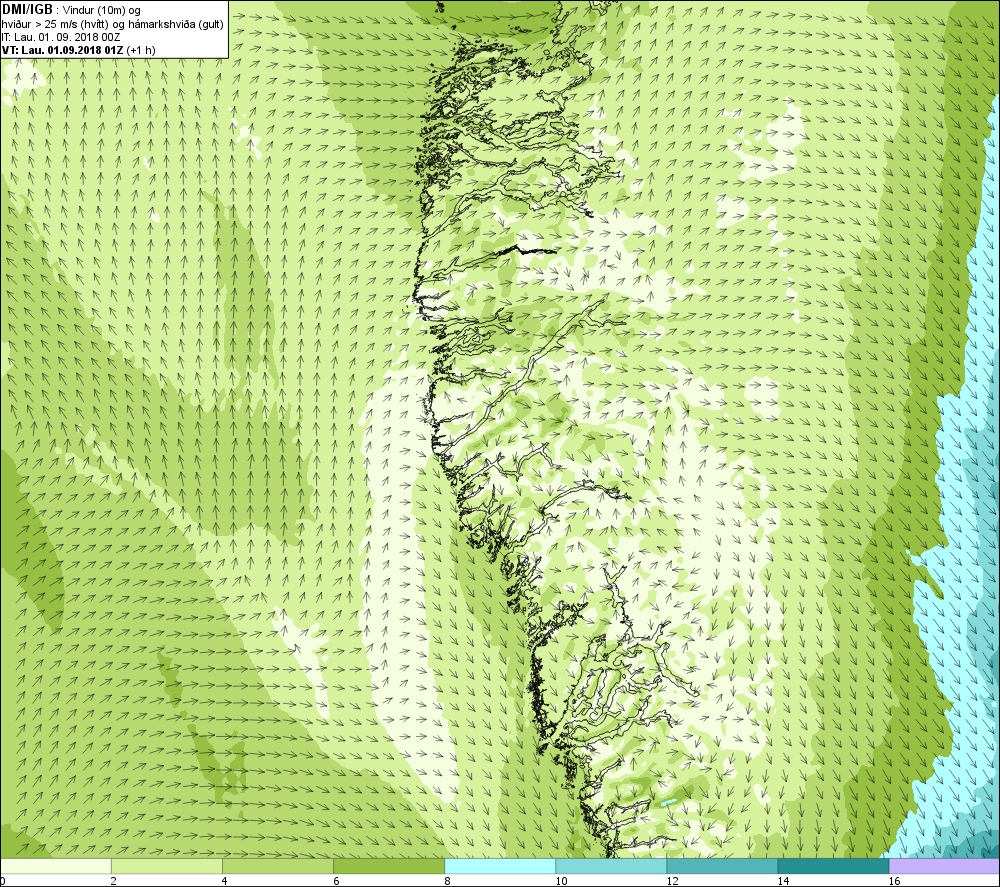Viewport: 1000px width, 887px height.
Task: Click the small cyan lake near southern coast
Action: [x=669, y=802]
